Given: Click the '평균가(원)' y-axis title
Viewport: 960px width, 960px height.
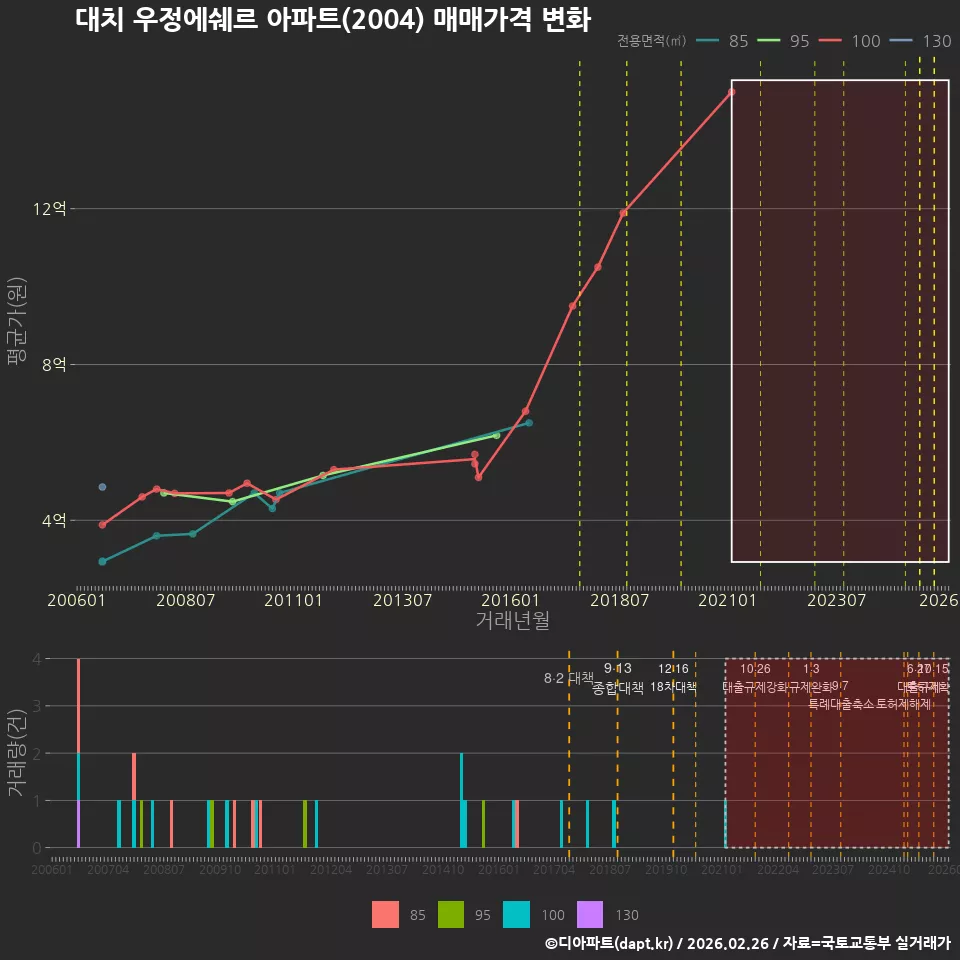Looking at the screenshot, I should pos(17,321).
